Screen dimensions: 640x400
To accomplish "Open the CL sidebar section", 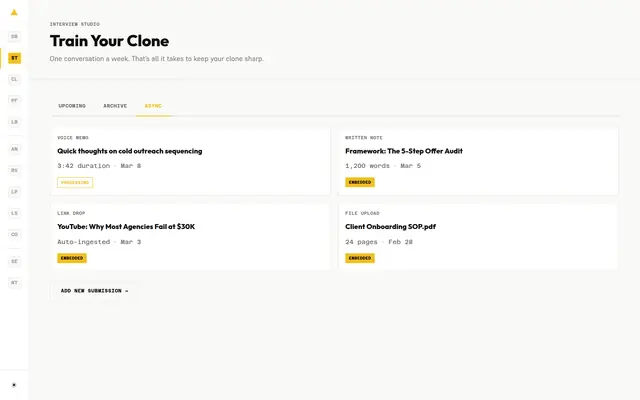I will (14, 79).
